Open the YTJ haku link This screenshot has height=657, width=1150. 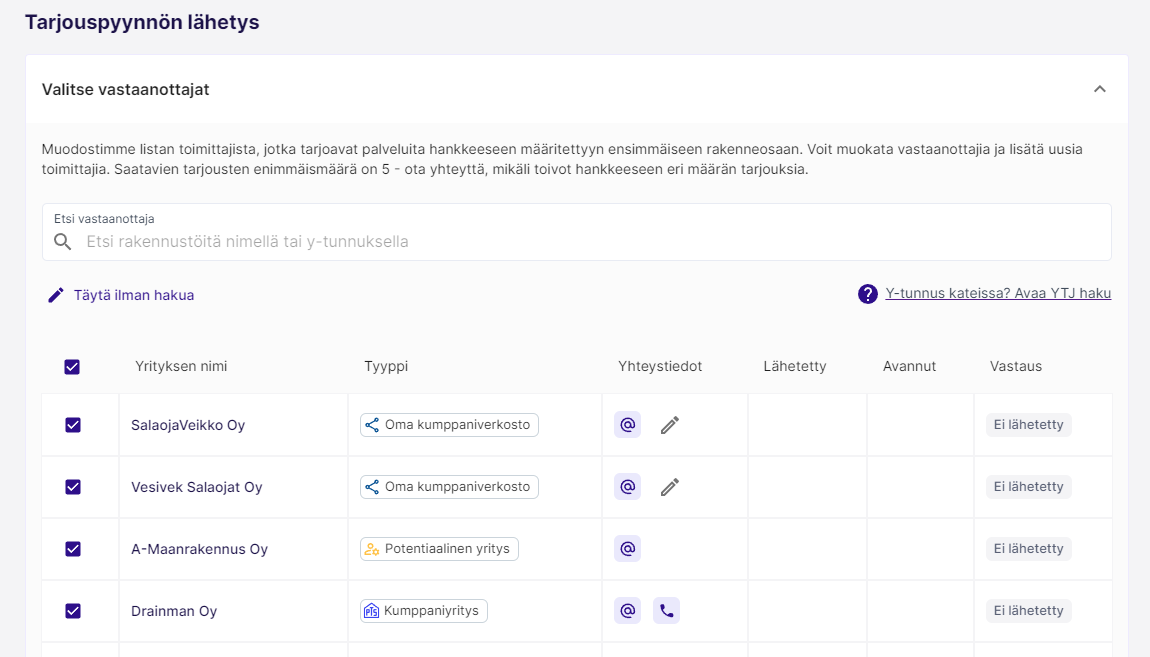click(x=998, y=294)
